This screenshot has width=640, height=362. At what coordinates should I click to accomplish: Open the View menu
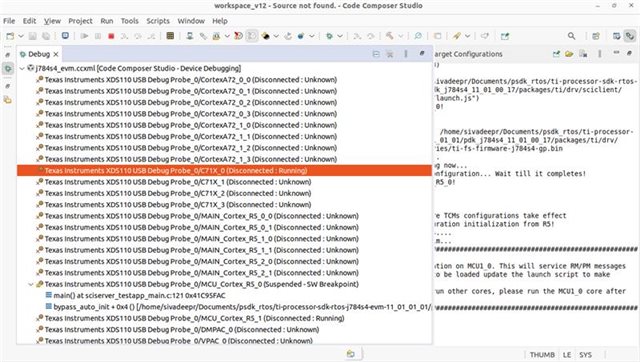52,21
